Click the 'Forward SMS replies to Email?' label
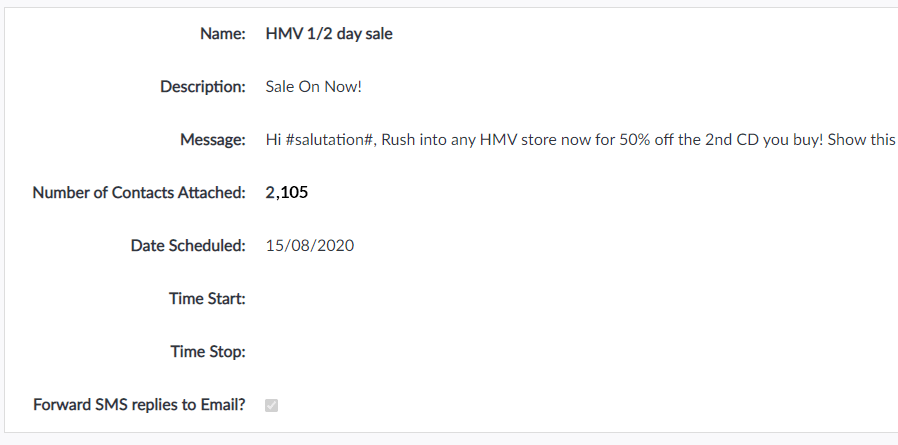898x445 pixels. click(139, 405)
